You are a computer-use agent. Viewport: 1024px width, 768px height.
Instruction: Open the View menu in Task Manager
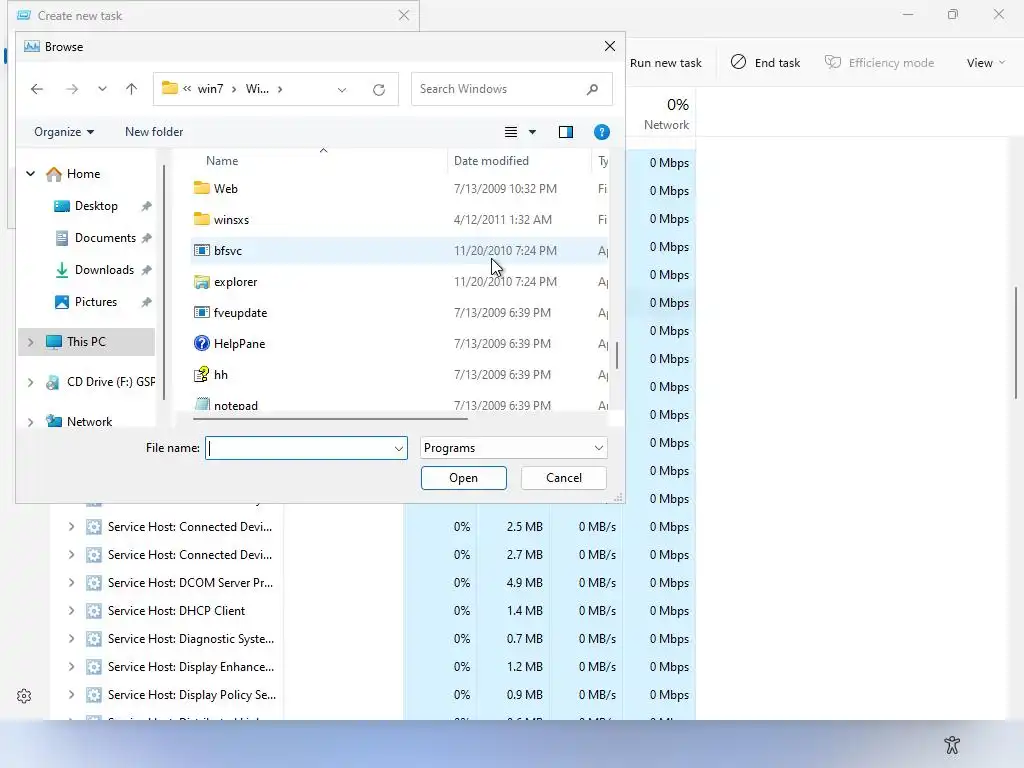pos(985,63)
